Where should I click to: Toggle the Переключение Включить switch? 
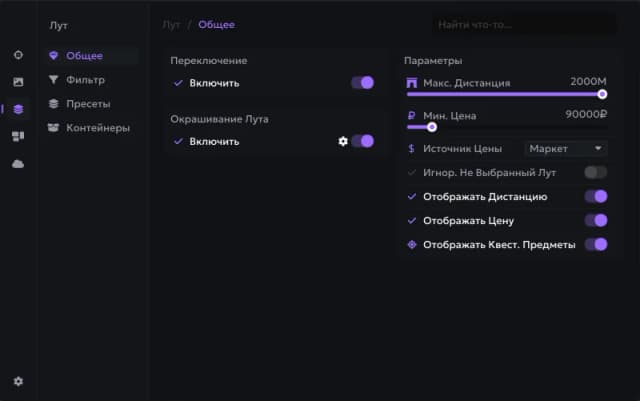pos(362,83)
